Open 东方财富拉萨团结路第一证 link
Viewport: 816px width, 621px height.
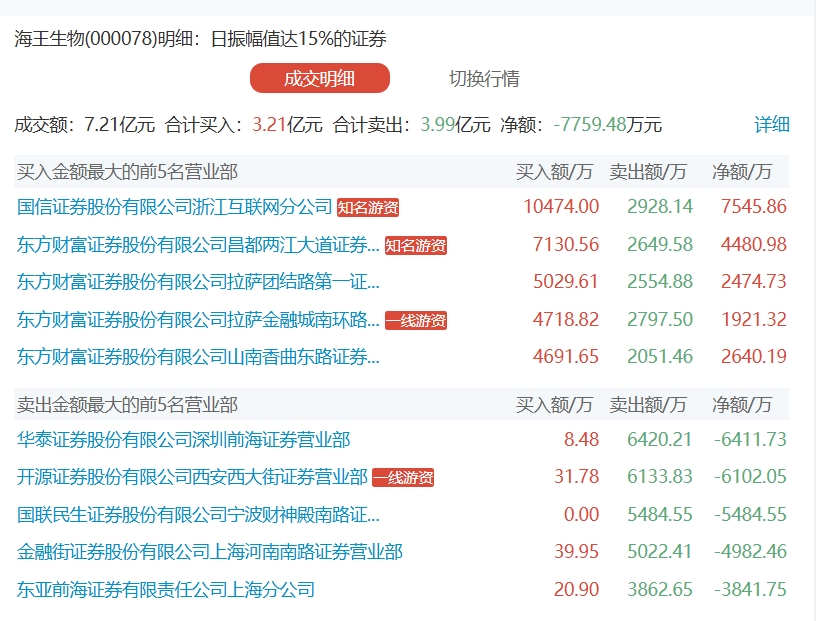(x=198, y=282)
